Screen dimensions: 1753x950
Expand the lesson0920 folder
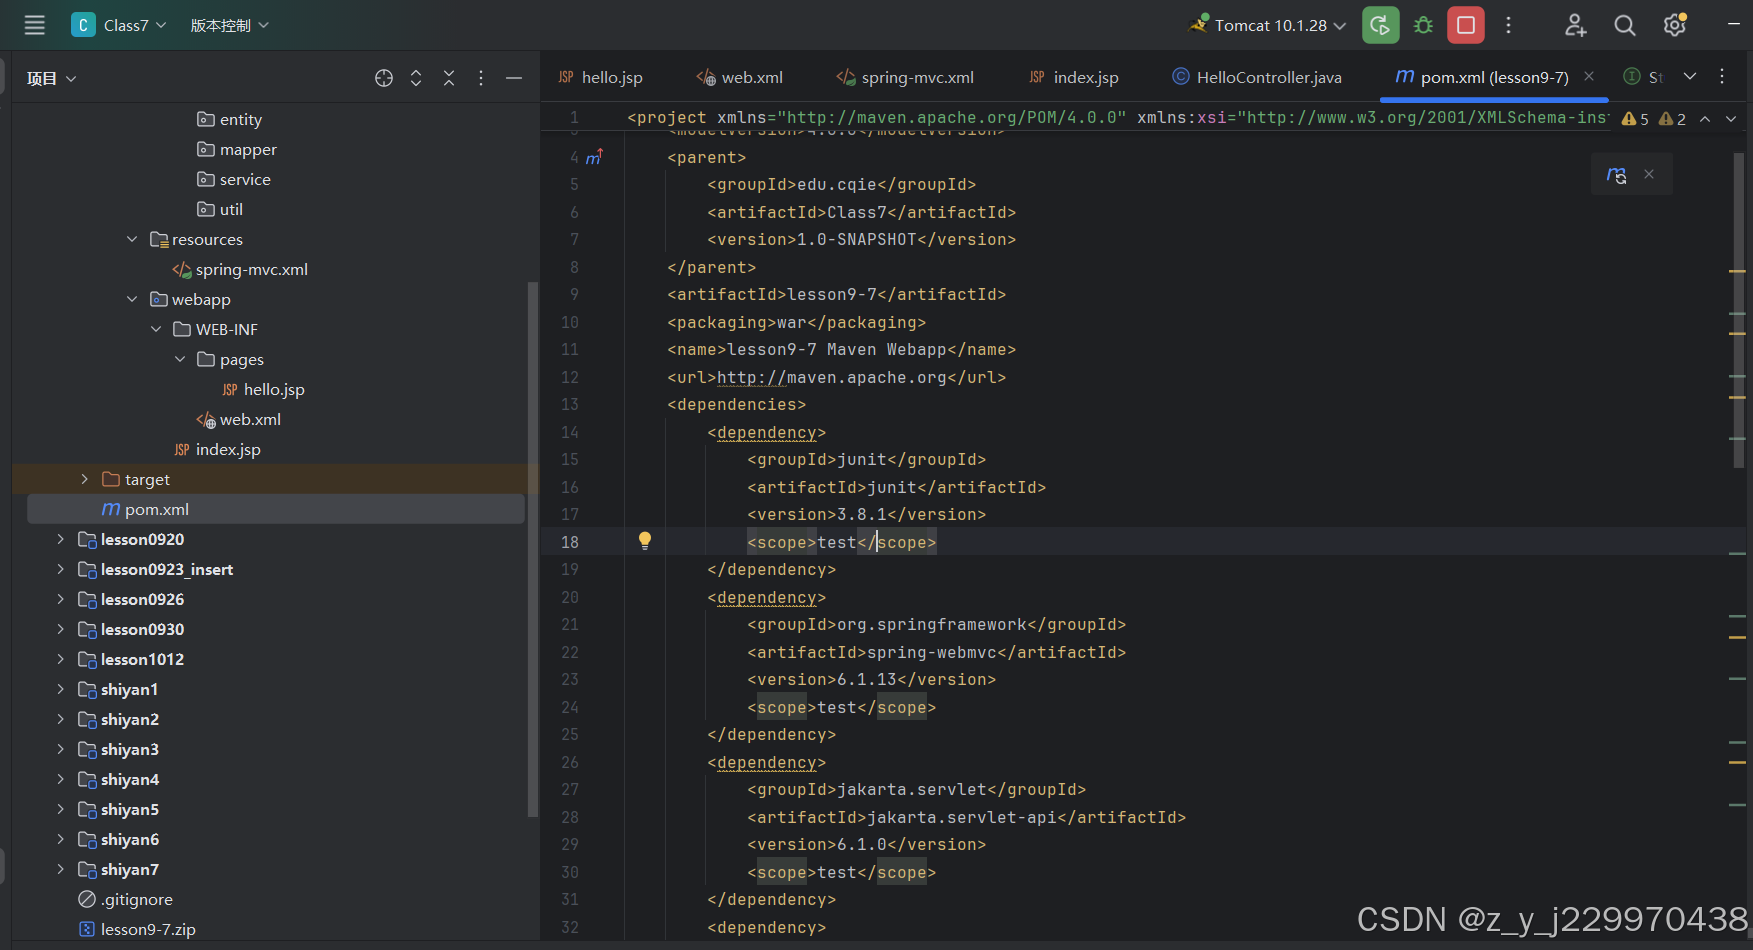(x=60, y=539)
